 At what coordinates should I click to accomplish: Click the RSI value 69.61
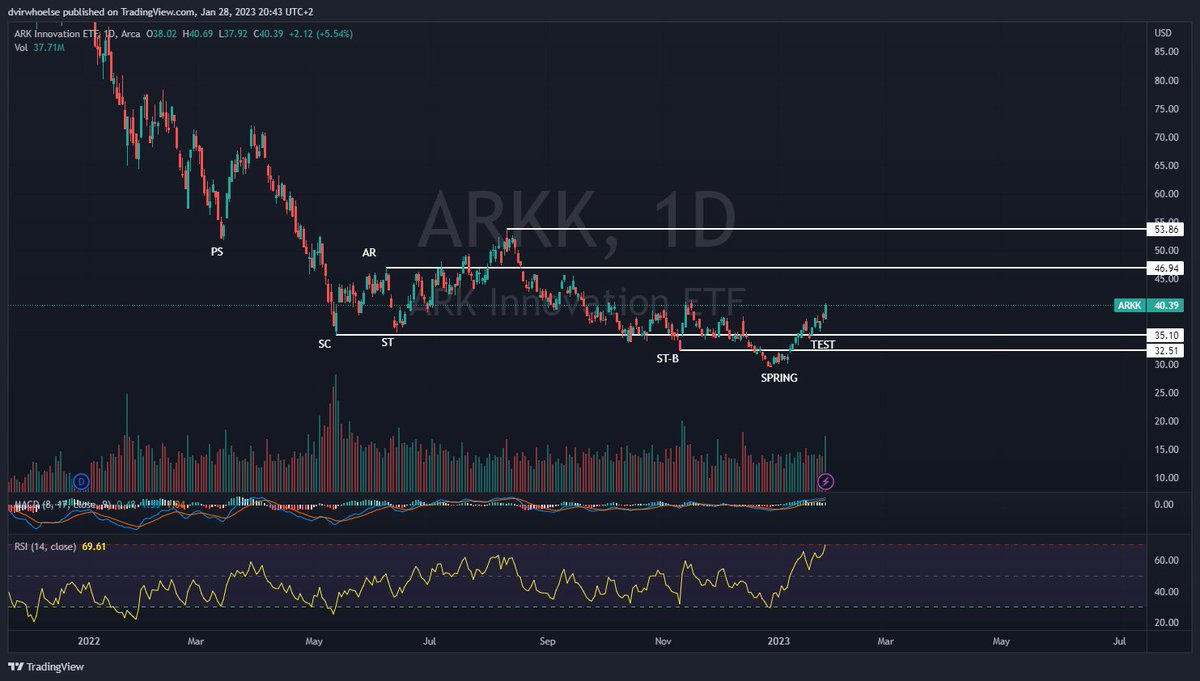[x=96, y=547]
